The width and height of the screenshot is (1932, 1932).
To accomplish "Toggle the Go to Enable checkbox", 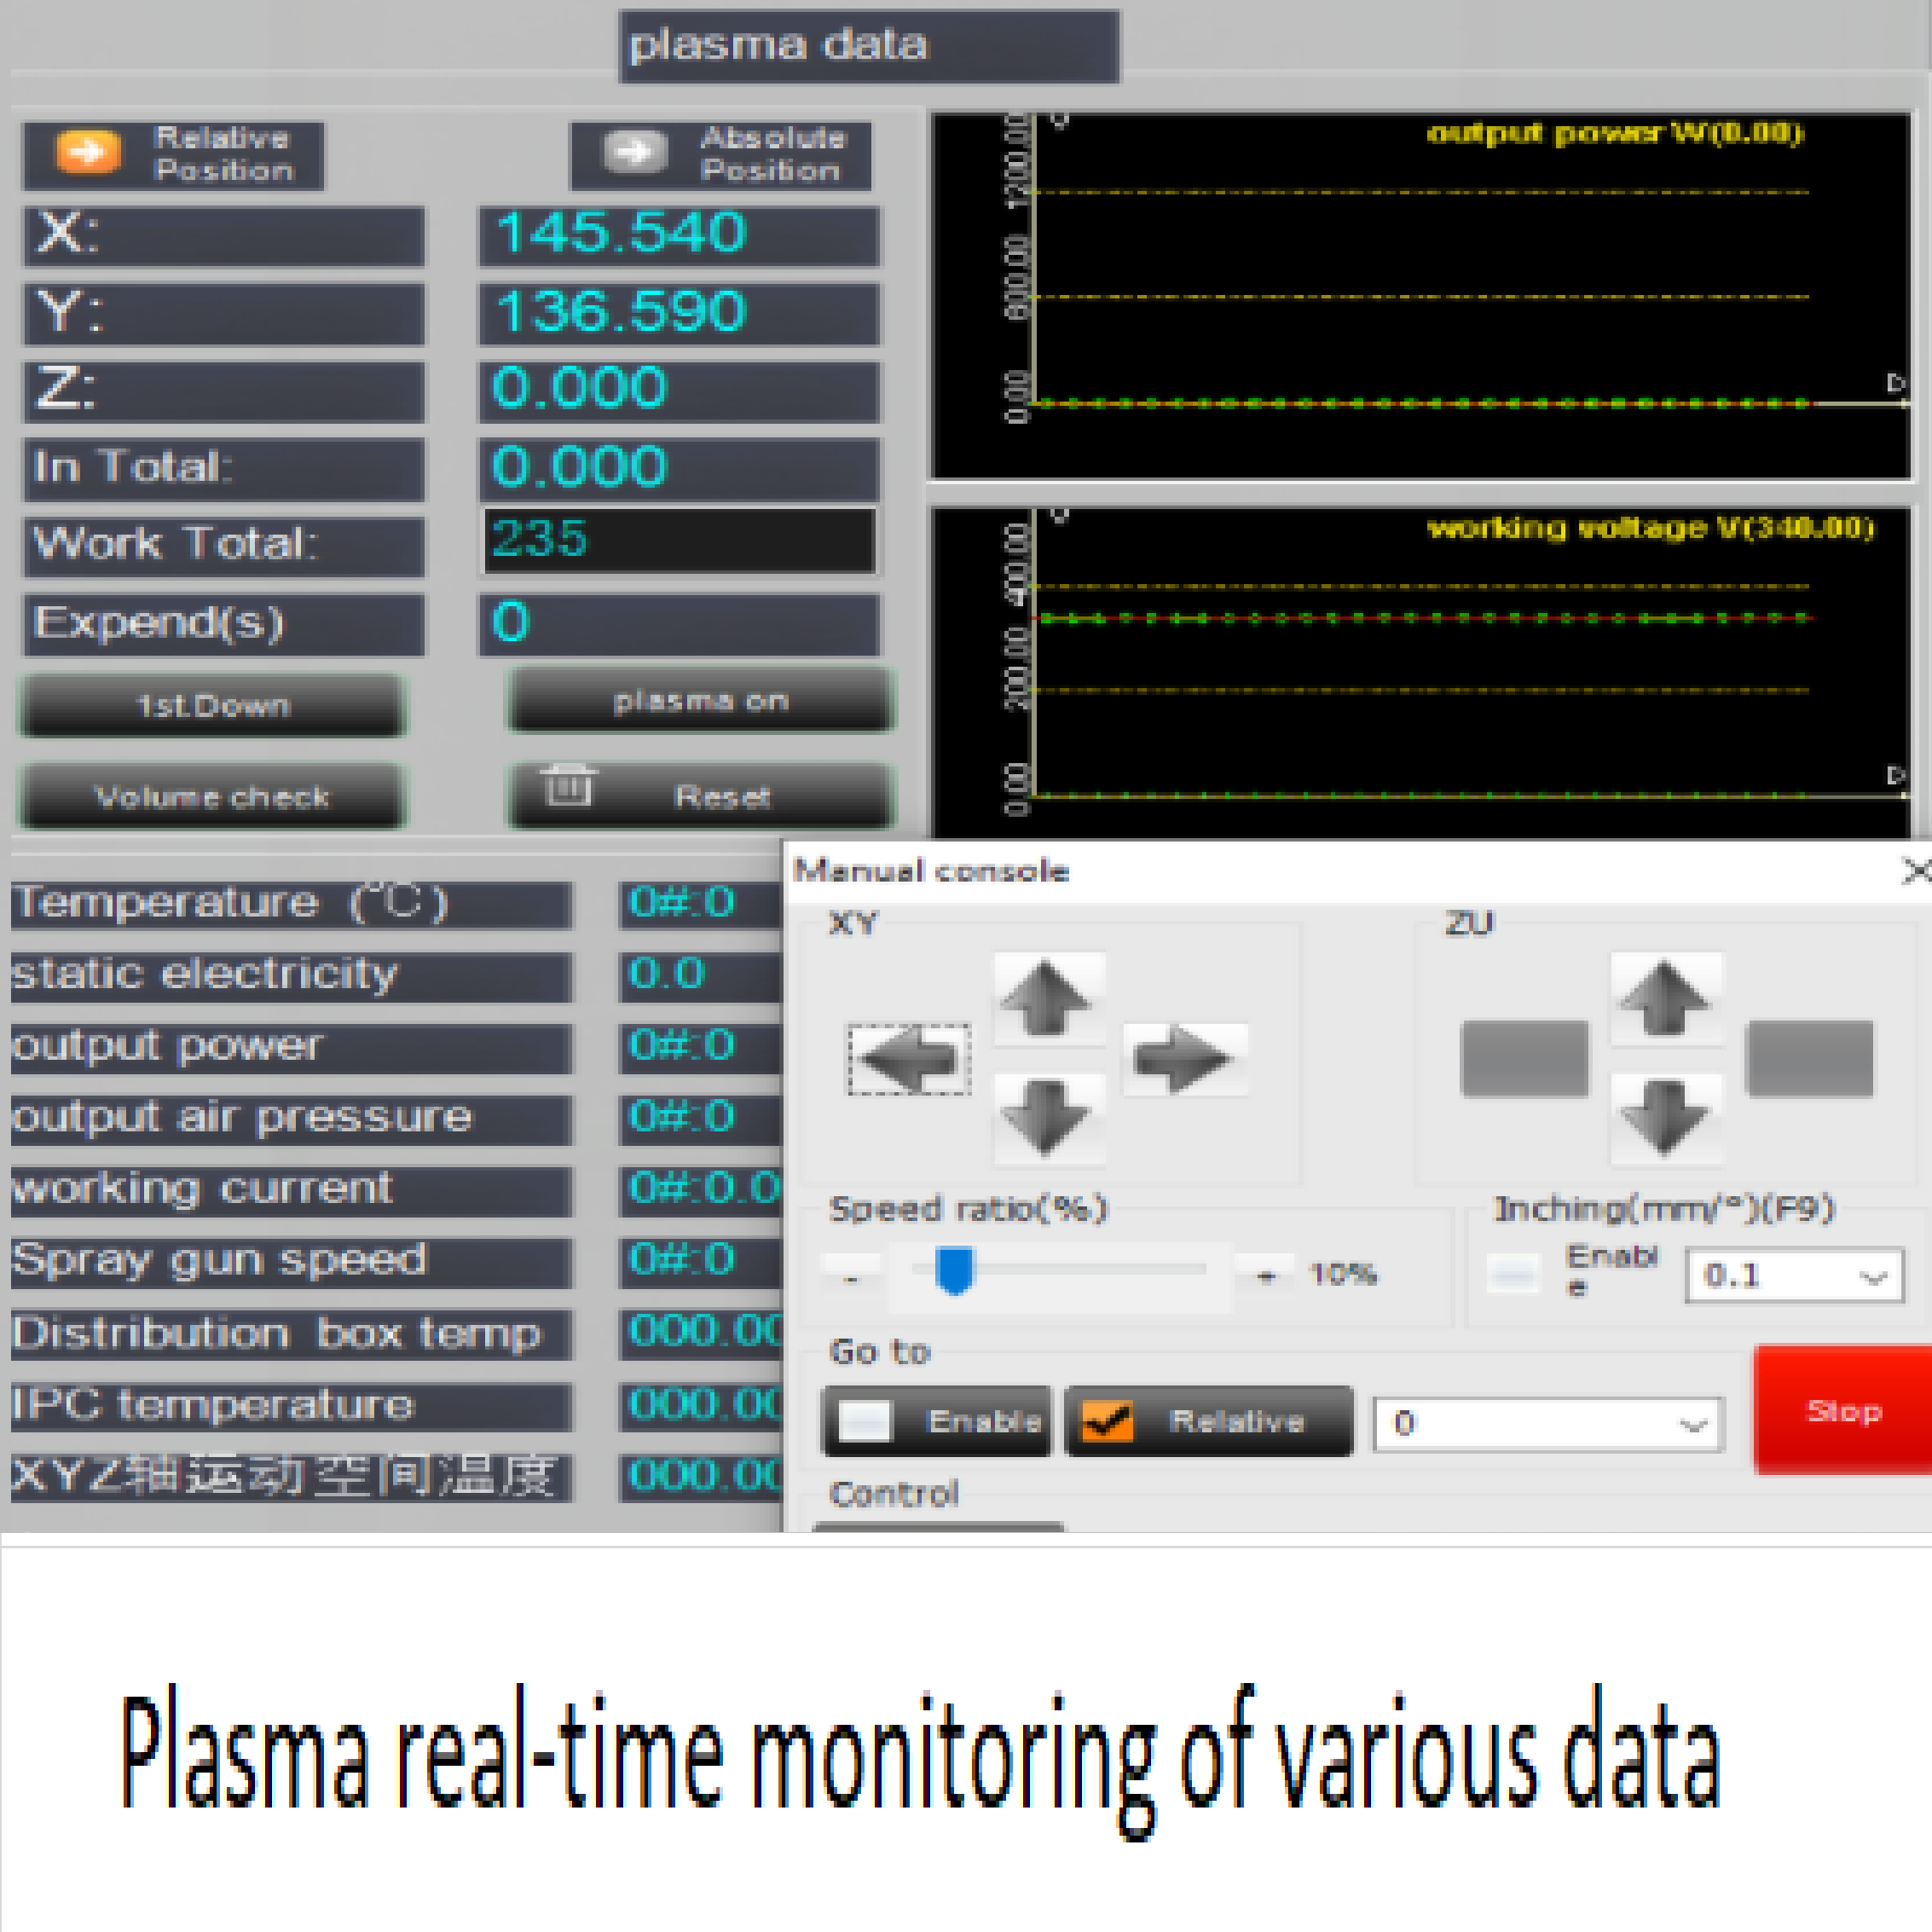I will [865, 1421].
